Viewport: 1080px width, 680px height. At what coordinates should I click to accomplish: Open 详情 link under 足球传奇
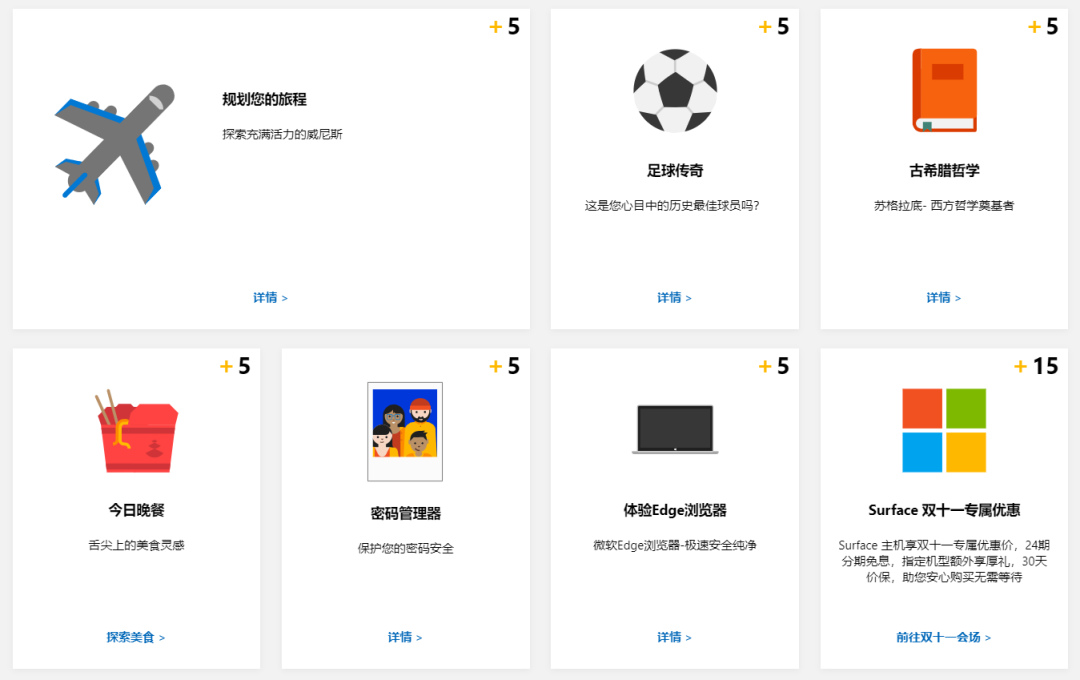[x=674, y=298]
